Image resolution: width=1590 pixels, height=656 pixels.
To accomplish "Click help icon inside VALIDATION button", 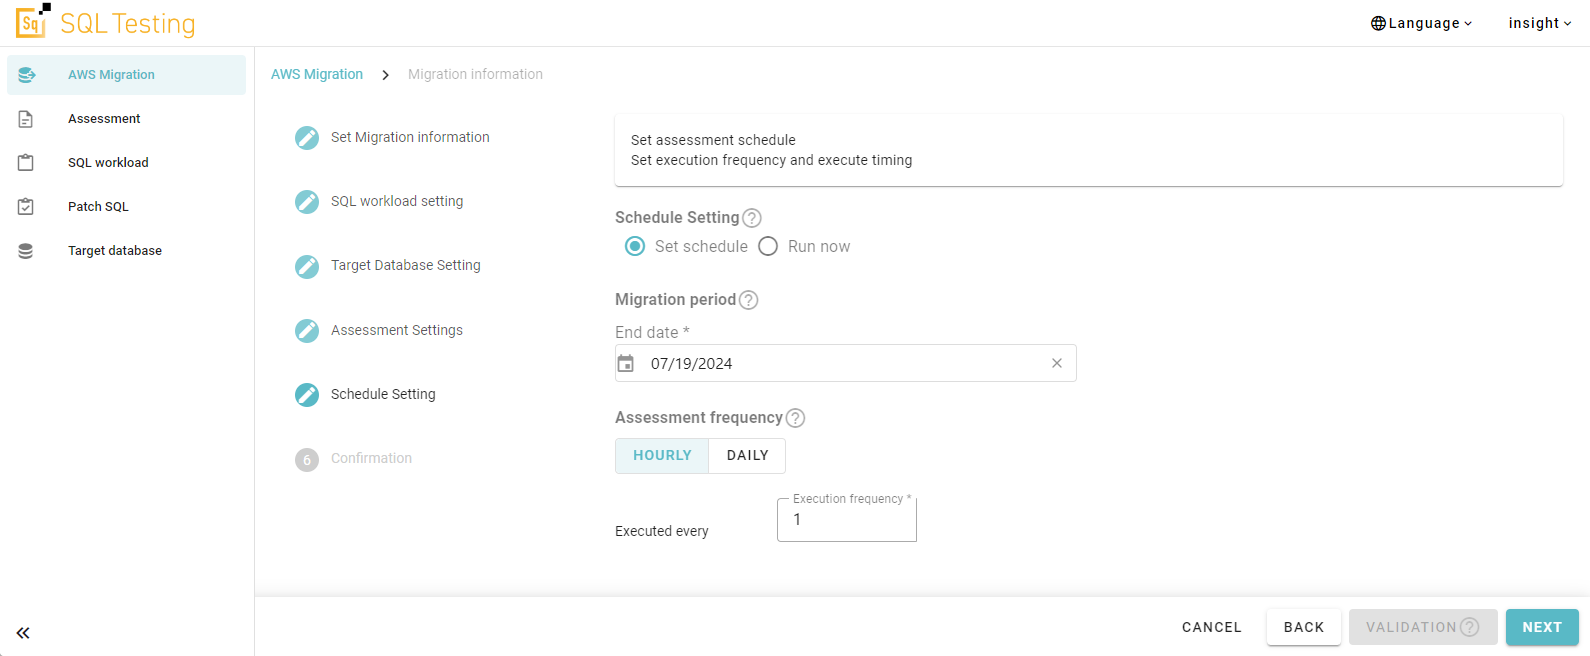I will 1469,627.
